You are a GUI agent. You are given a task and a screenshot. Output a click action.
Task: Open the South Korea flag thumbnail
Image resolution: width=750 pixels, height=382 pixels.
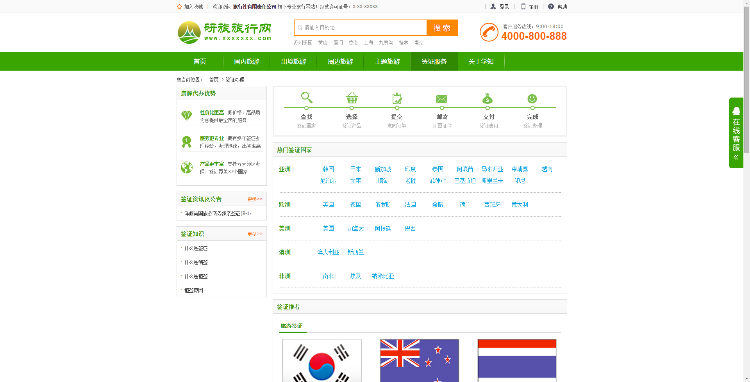point(322,360)
